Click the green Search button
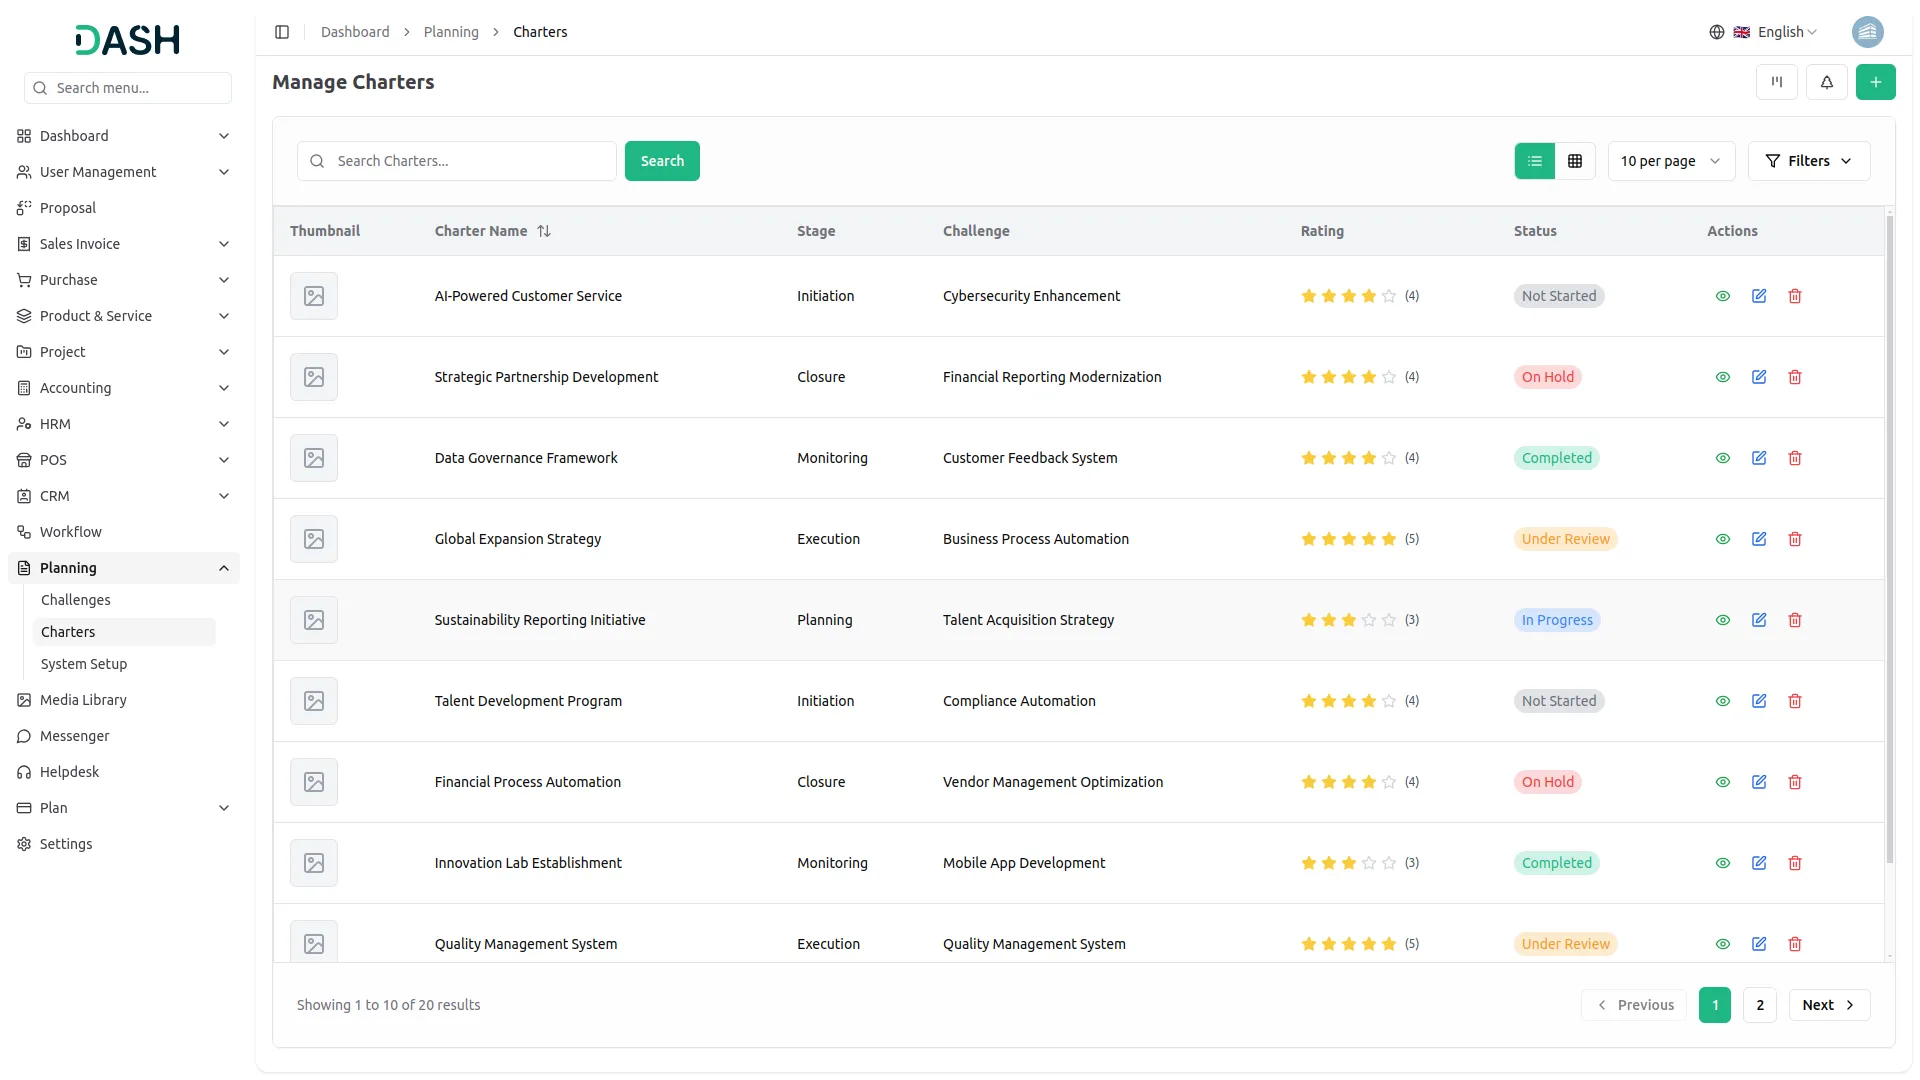Screen dimensions: 1920x1080 [661, 161]
